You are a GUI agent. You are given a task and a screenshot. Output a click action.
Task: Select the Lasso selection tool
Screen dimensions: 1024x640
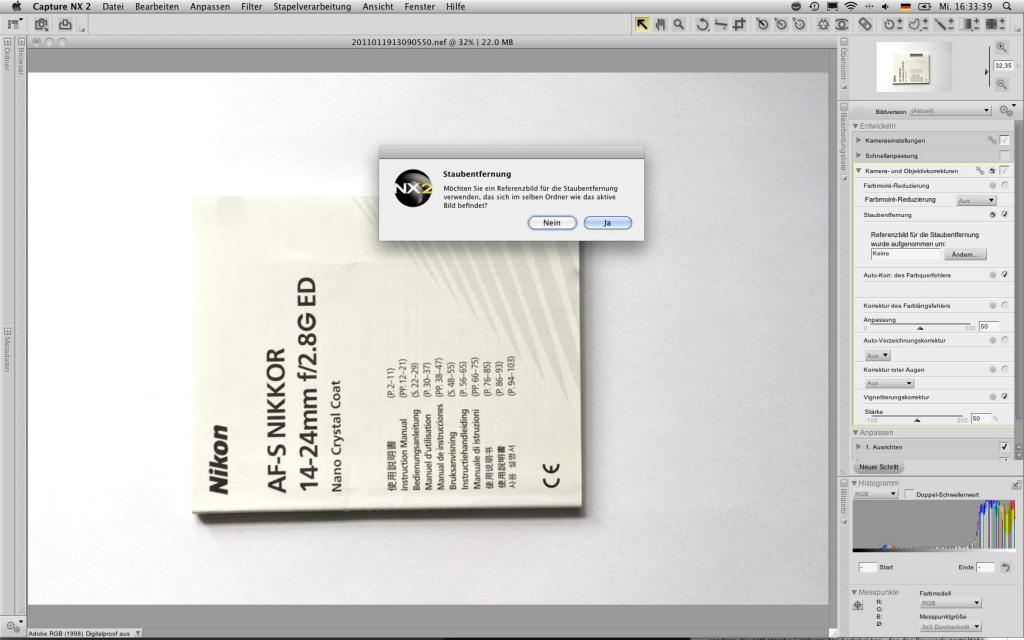coord(918,24)
